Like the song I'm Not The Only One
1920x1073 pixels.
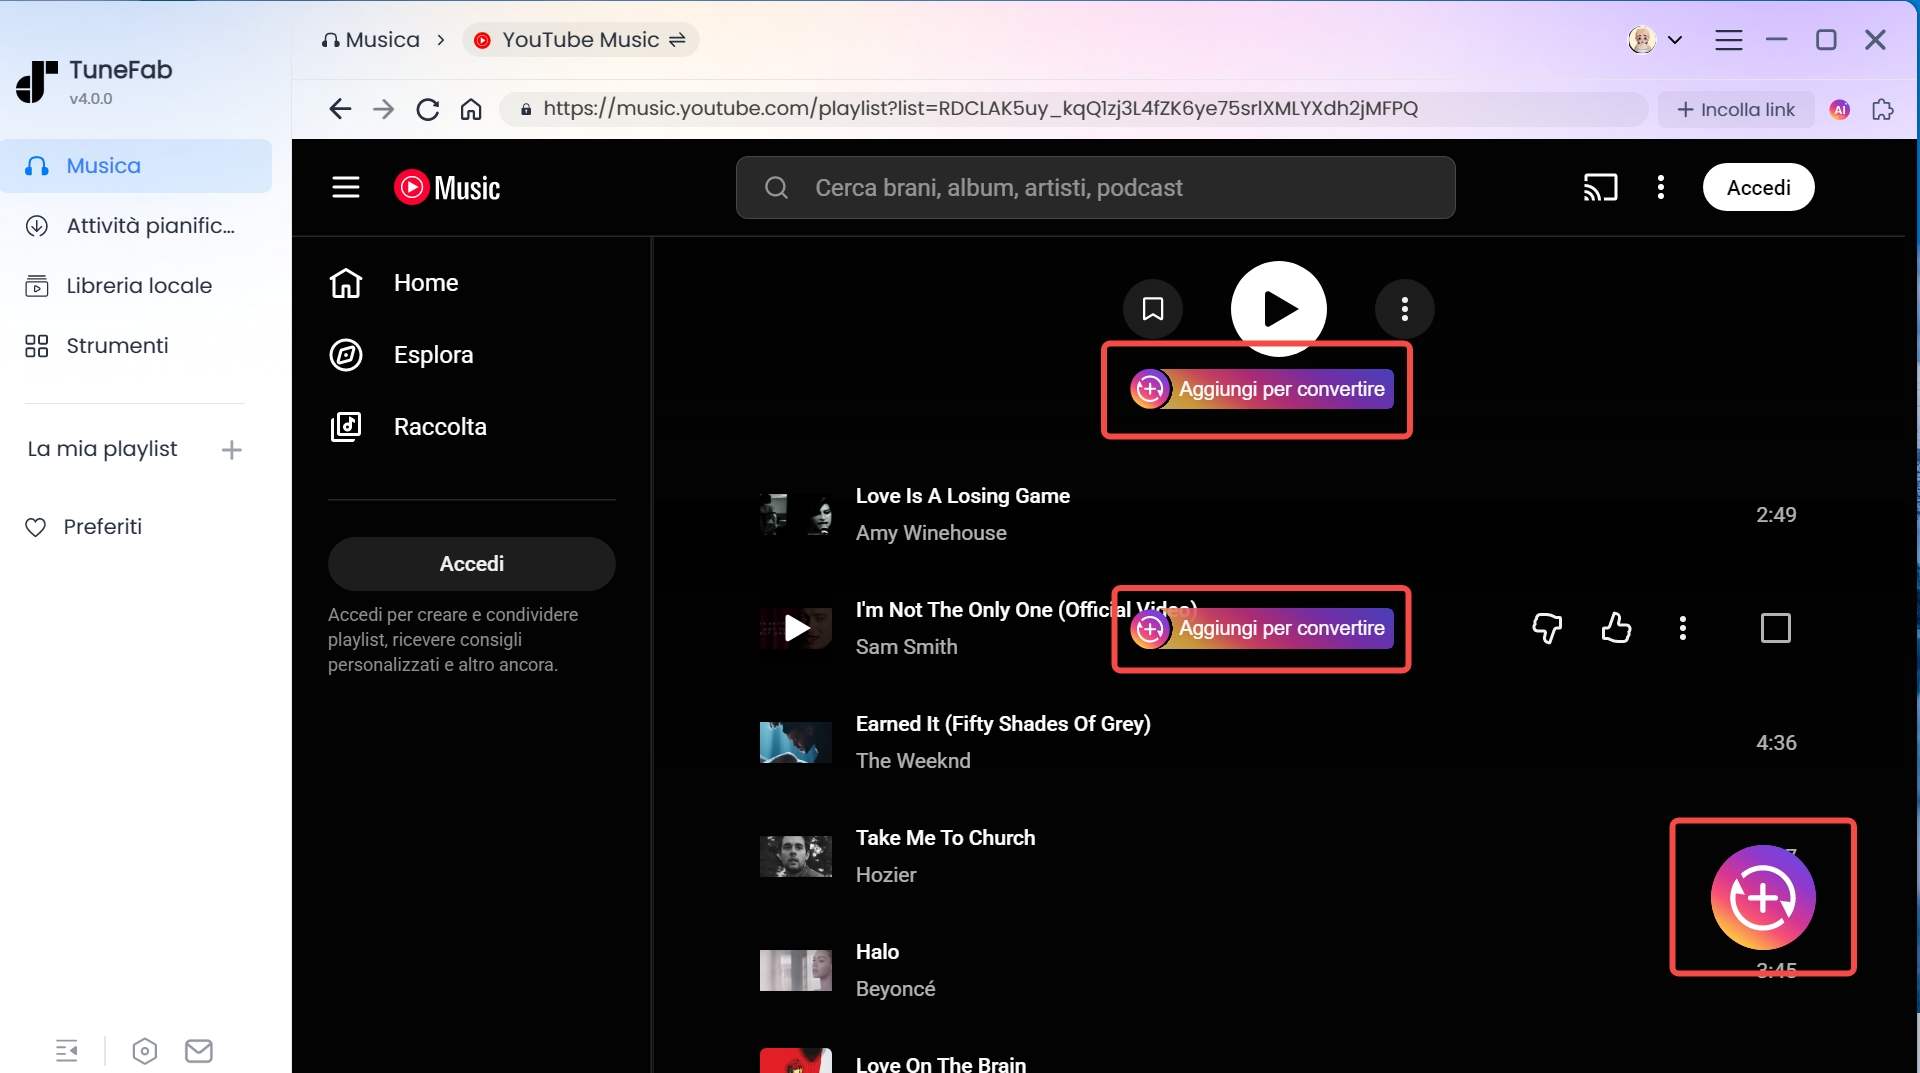point(1616,628)
